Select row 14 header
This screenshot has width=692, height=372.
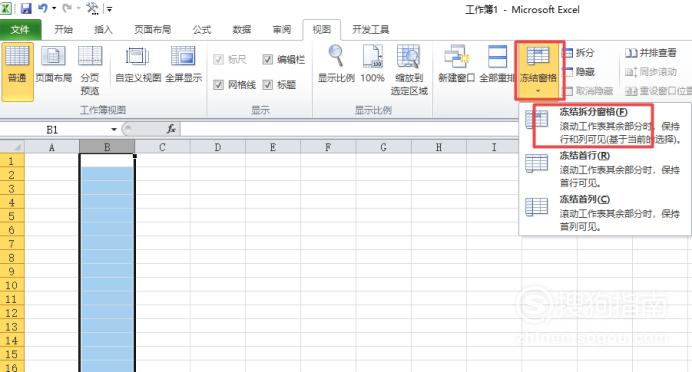[x=12, y=340]
